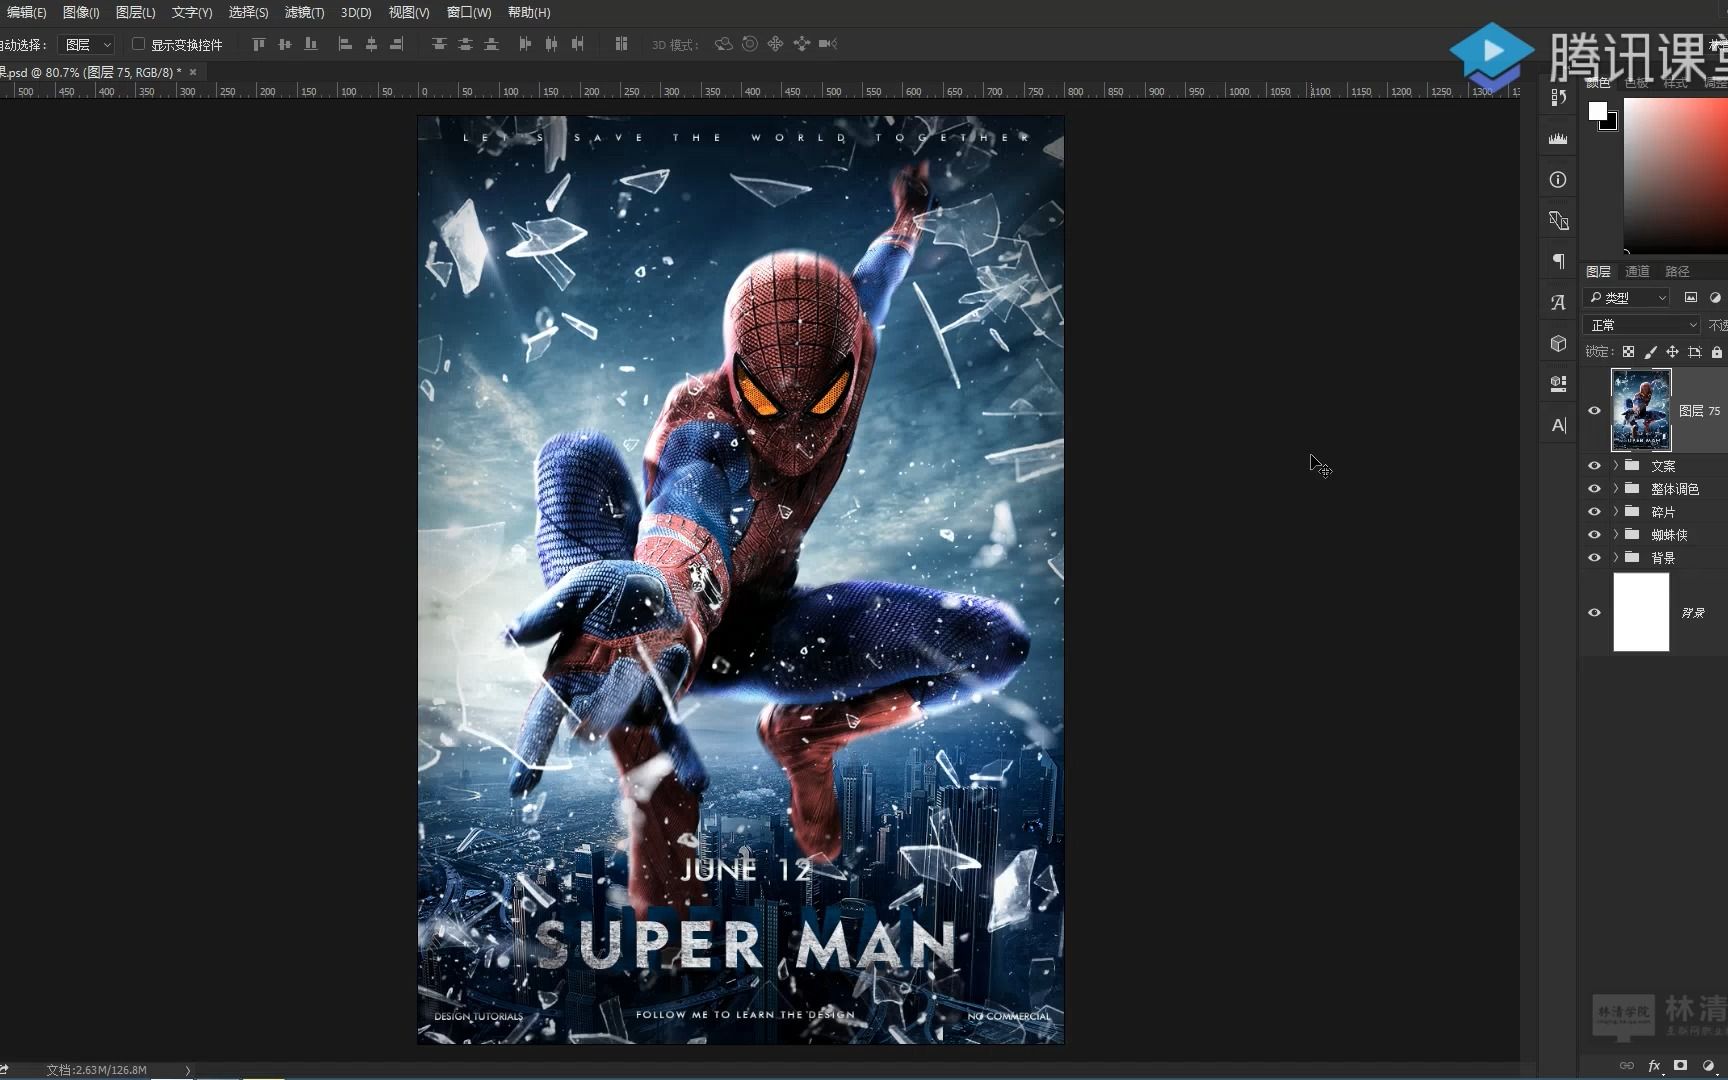Open the 滤镜(T) menu
The width and height of the screenshot is (1728, 1080).
(304, 12)
